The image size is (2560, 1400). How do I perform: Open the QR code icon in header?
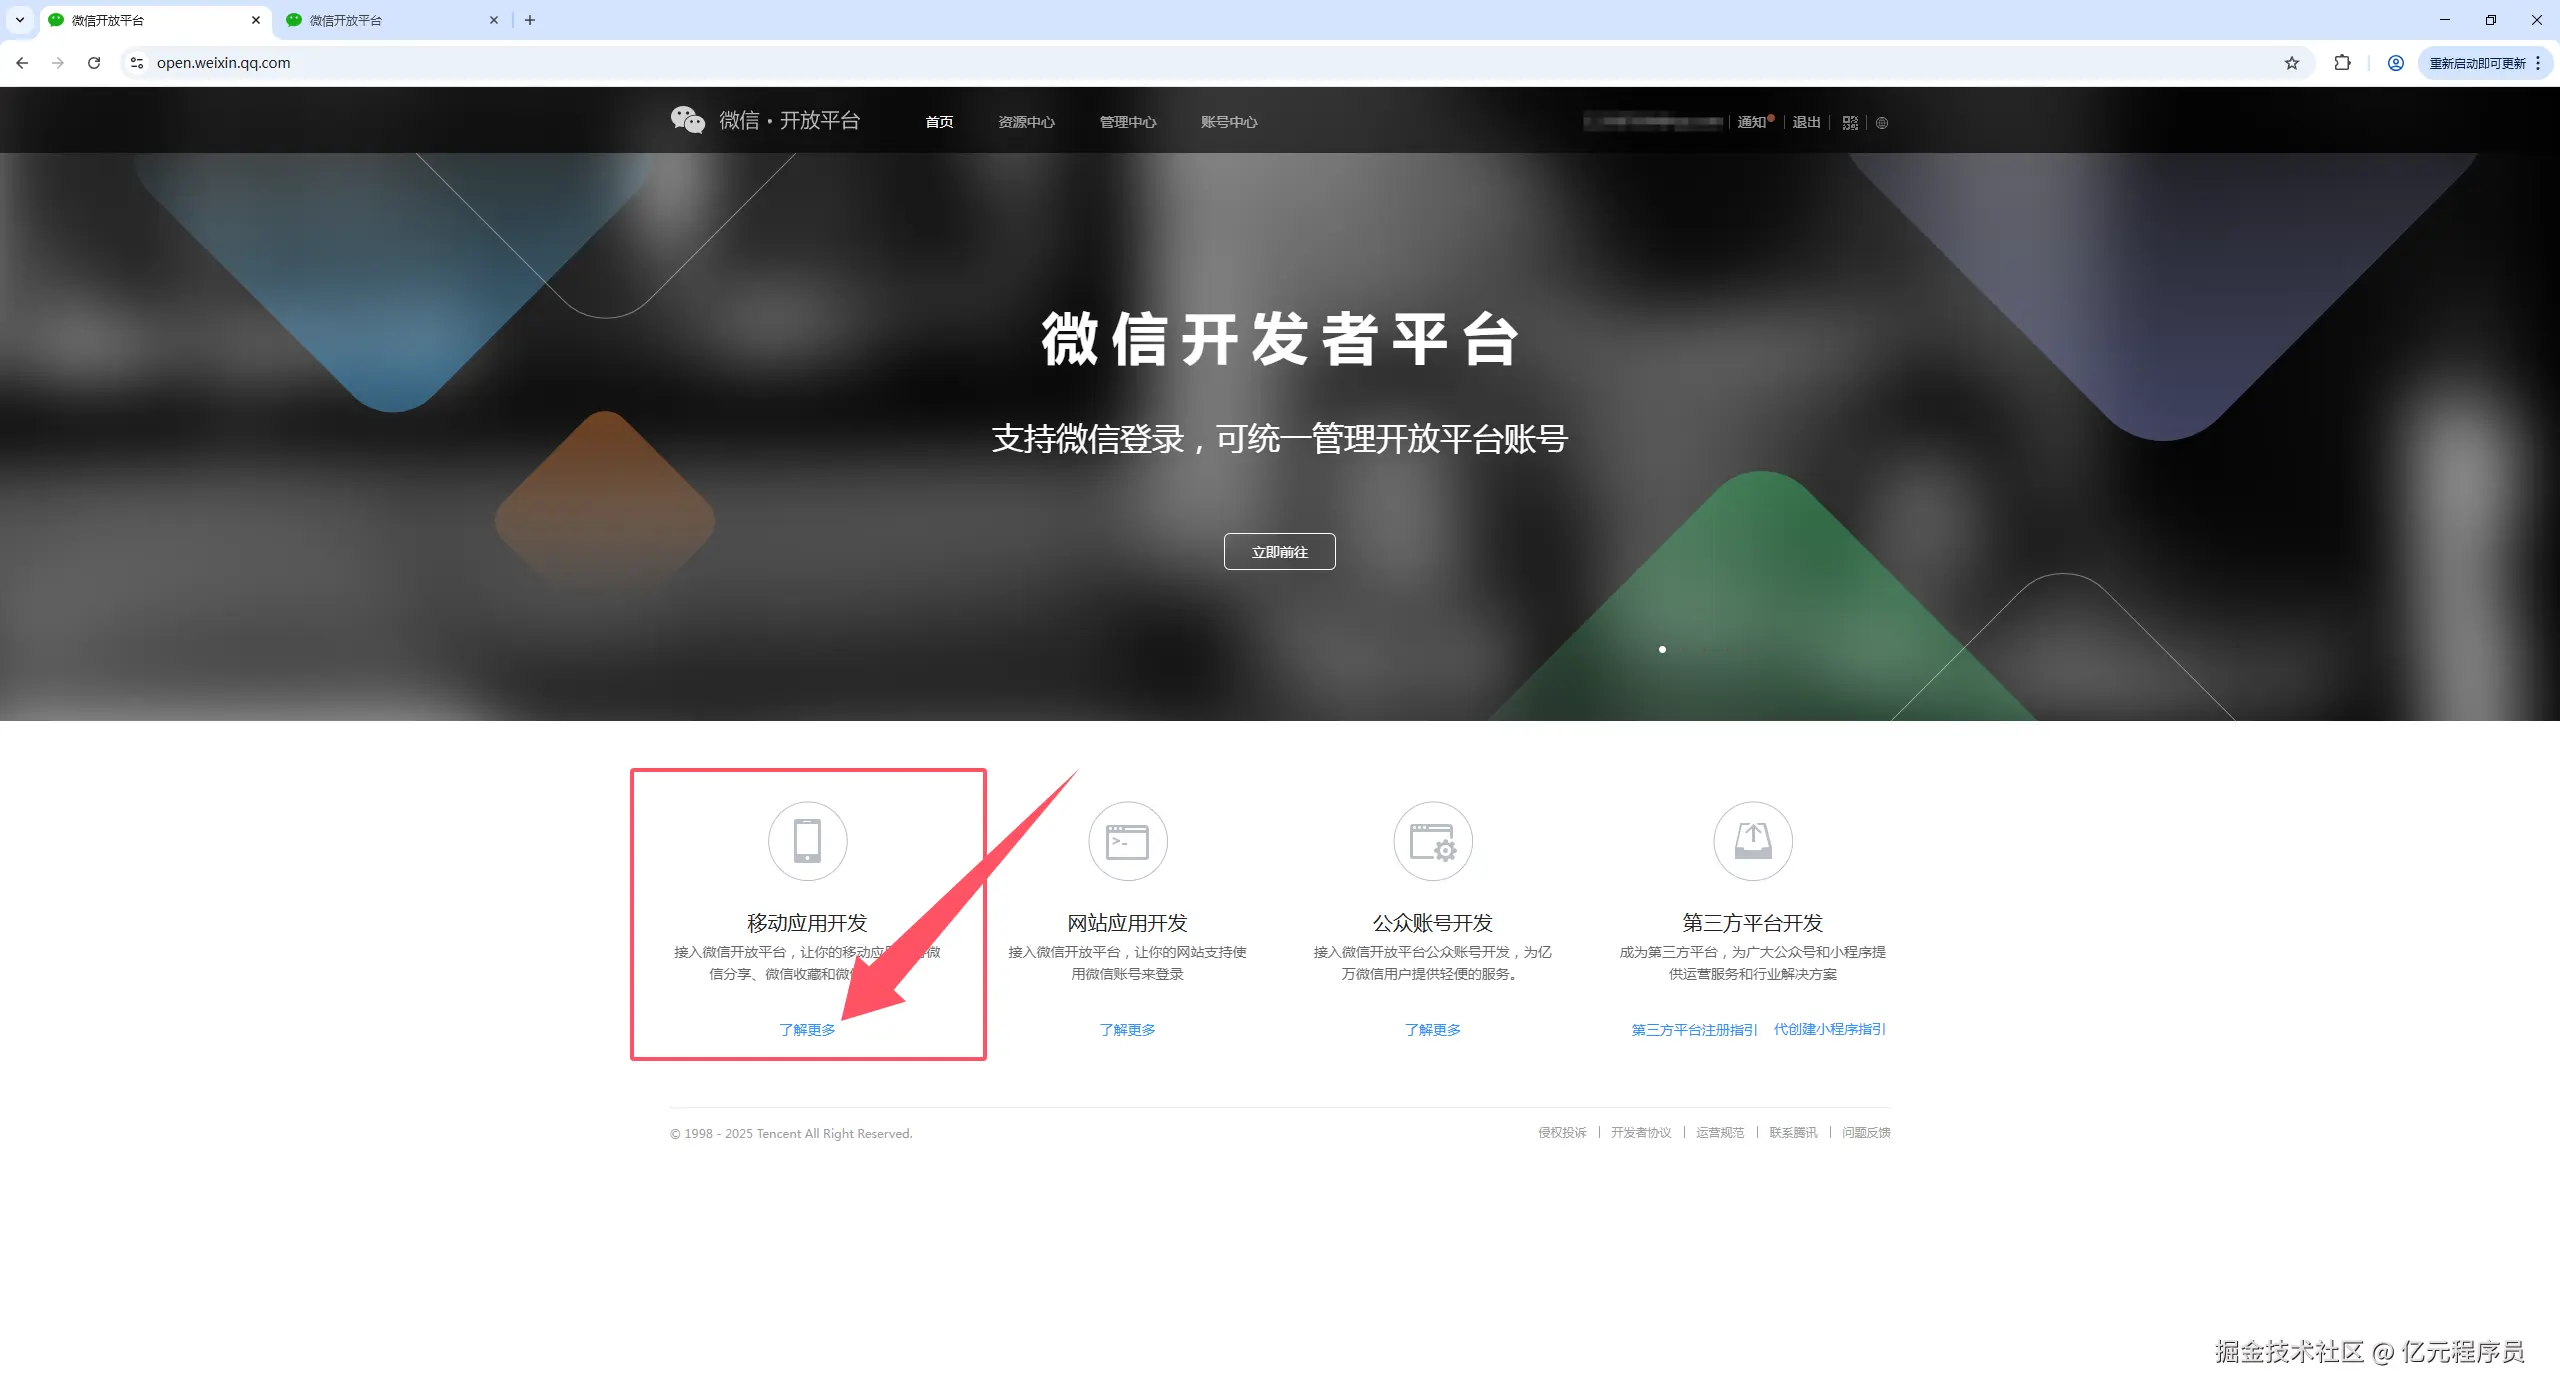point(1850,122)
